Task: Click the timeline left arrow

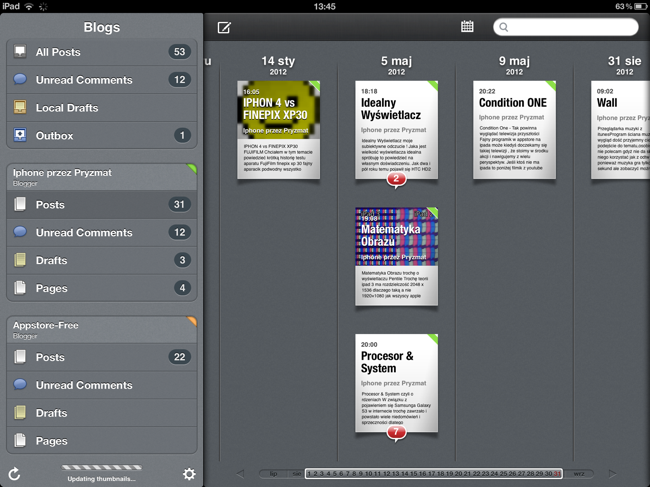Action: tap(240, 473)
